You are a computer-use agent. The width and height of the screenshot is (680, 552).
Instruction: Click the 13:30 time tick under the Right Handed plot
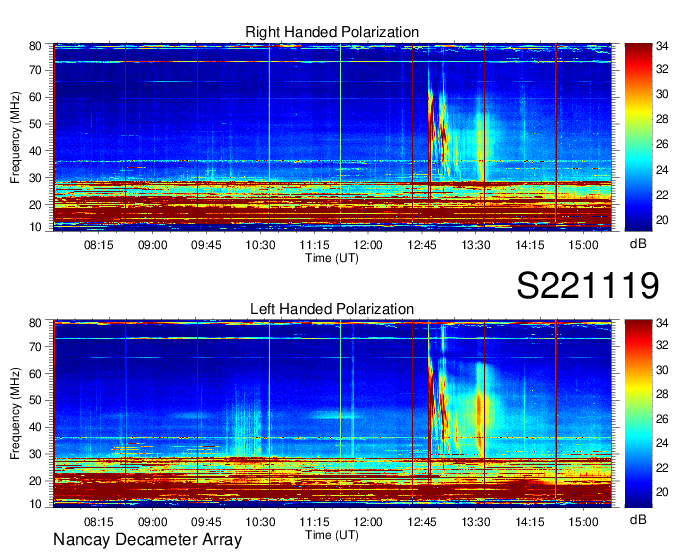click(476, 245)
